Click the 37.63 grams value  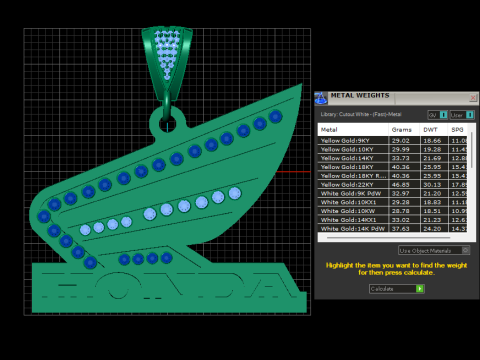400,229
